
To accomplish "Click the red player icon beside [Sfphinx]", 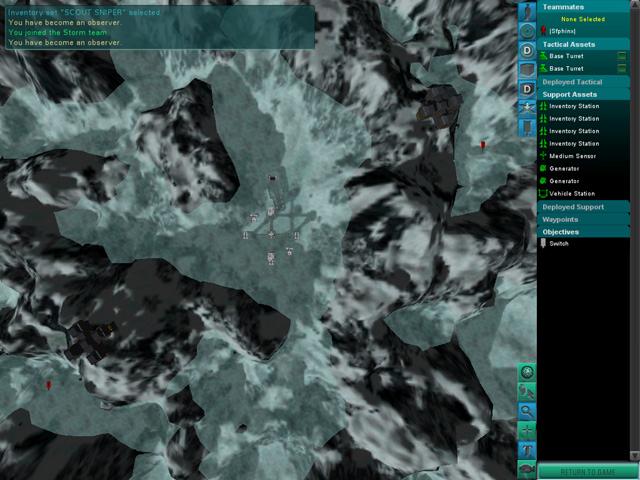I will coord(543,31).
